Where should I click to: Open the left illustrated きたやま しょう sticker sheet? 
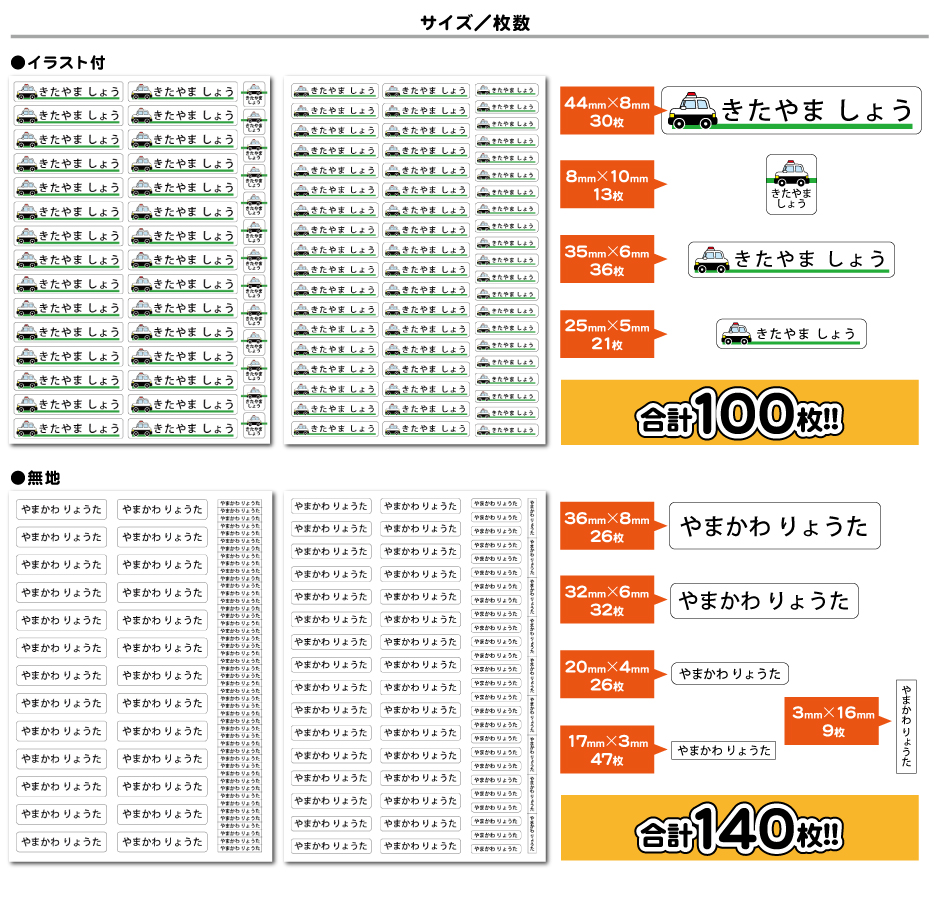pos(141,260)
